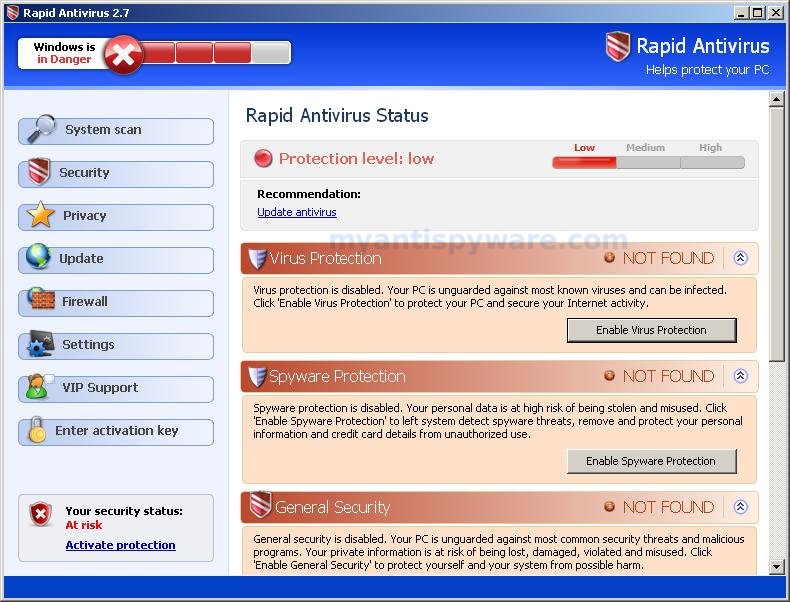Click the Spyware Protection NOT FOUND status dot
The image size is (790, 602).
609,376
